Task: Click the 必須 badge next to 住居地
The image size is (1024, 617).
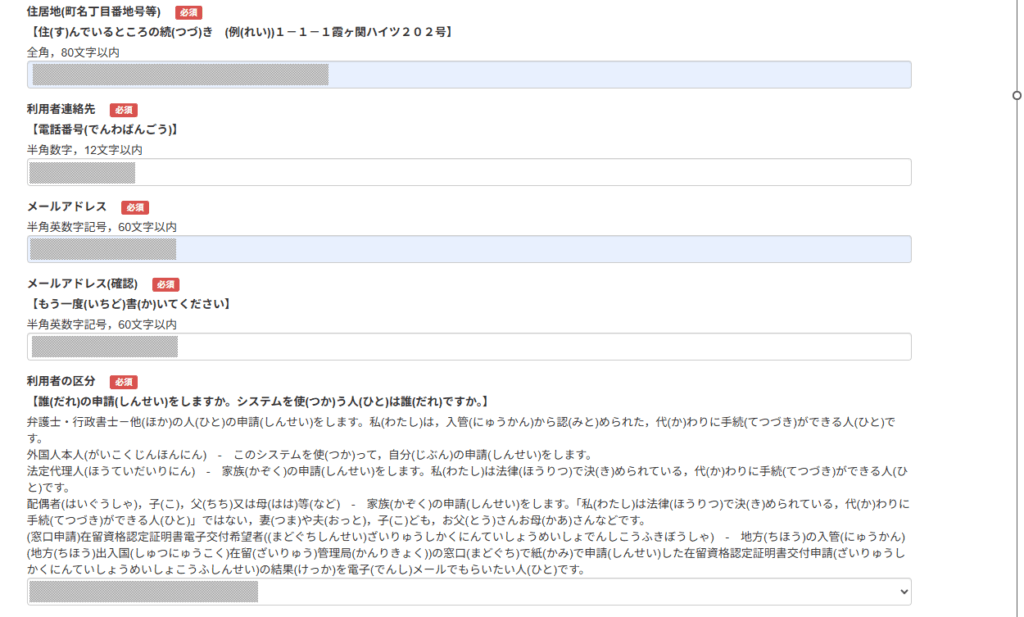Action: pos(188,13)
